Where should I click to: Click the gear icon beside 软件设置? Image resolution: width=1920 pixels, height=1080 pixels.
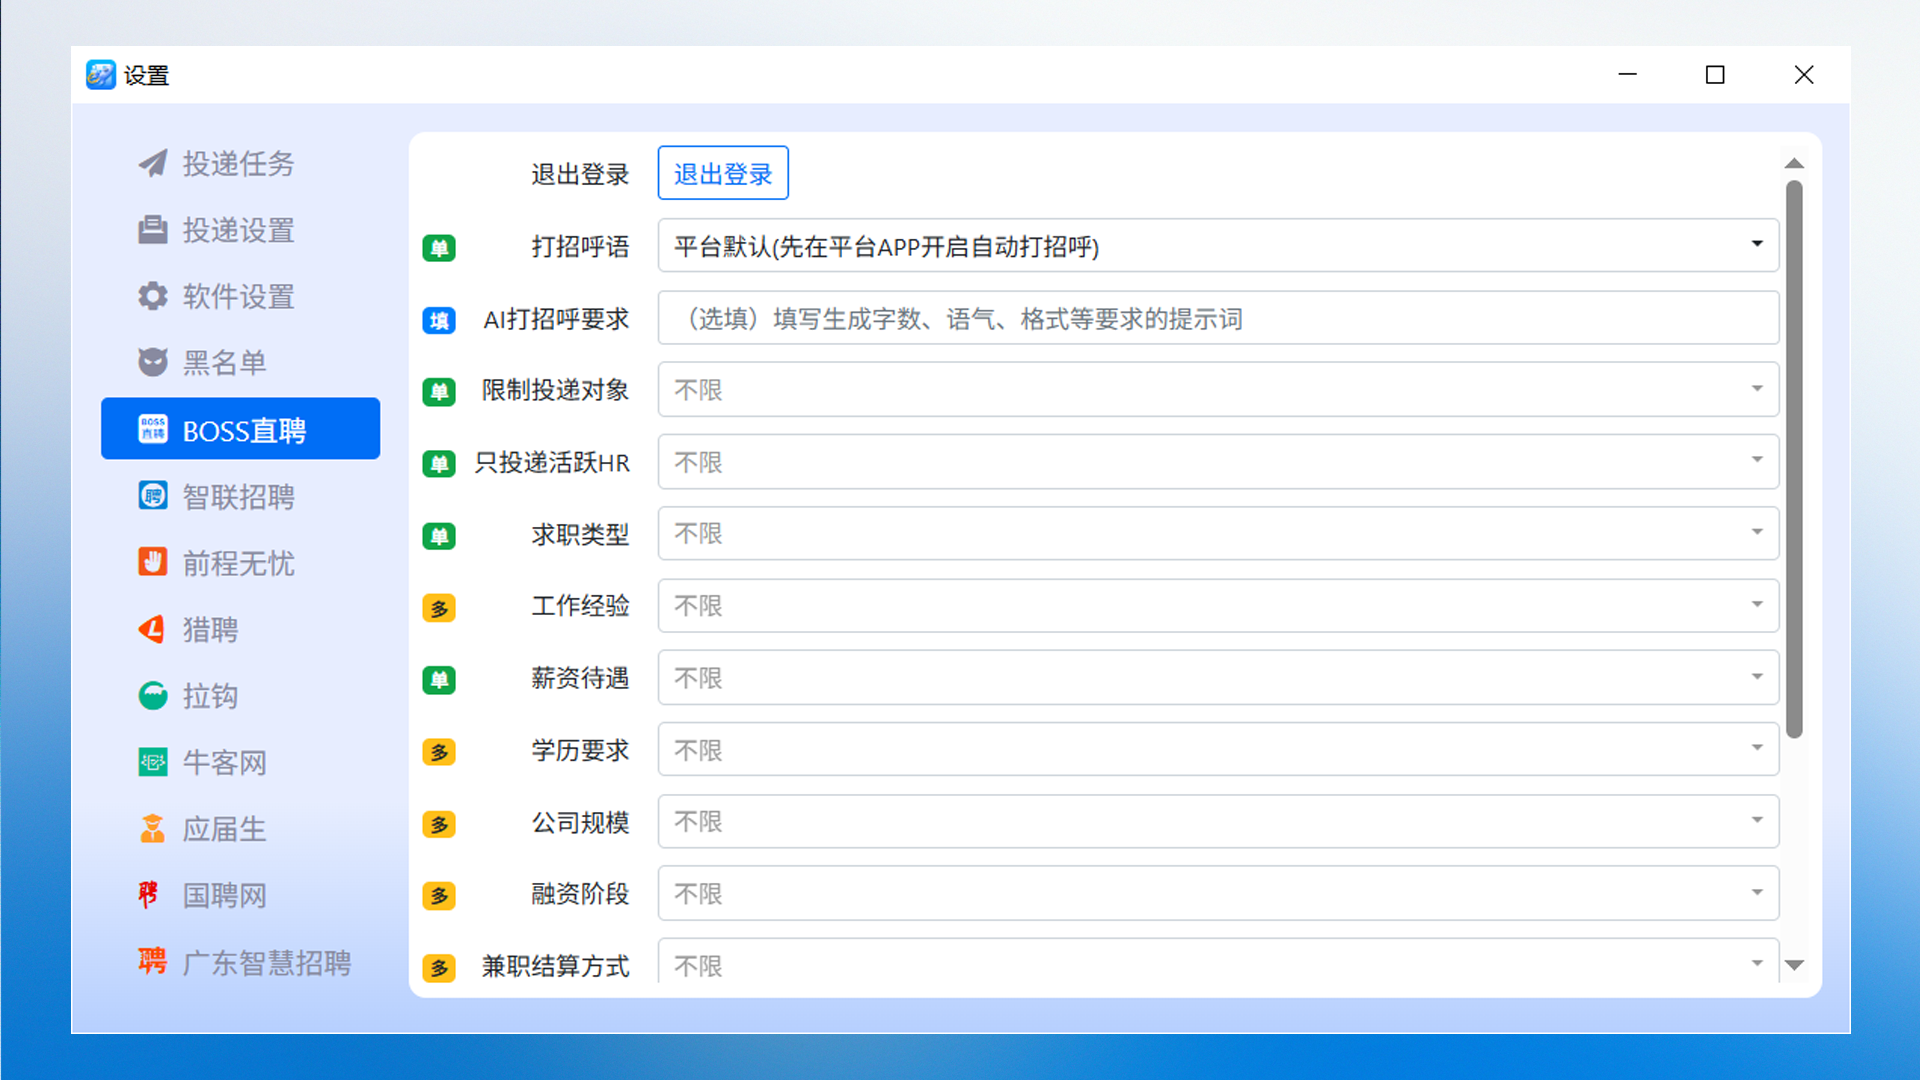[153, 296]
